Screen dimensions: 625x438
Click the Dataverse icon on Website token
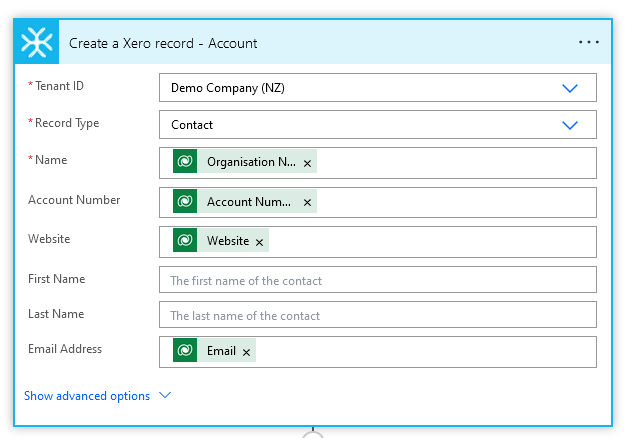[185, 240]
